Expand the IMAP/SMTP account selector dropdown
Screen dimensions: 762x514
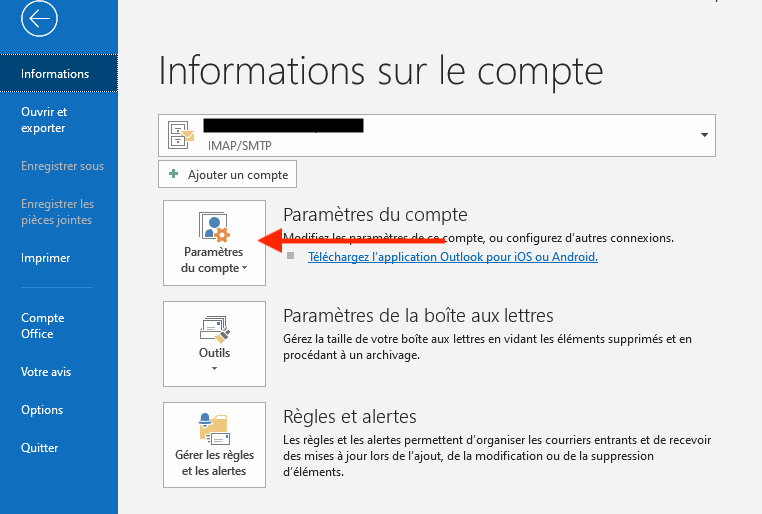pos(704,135)
